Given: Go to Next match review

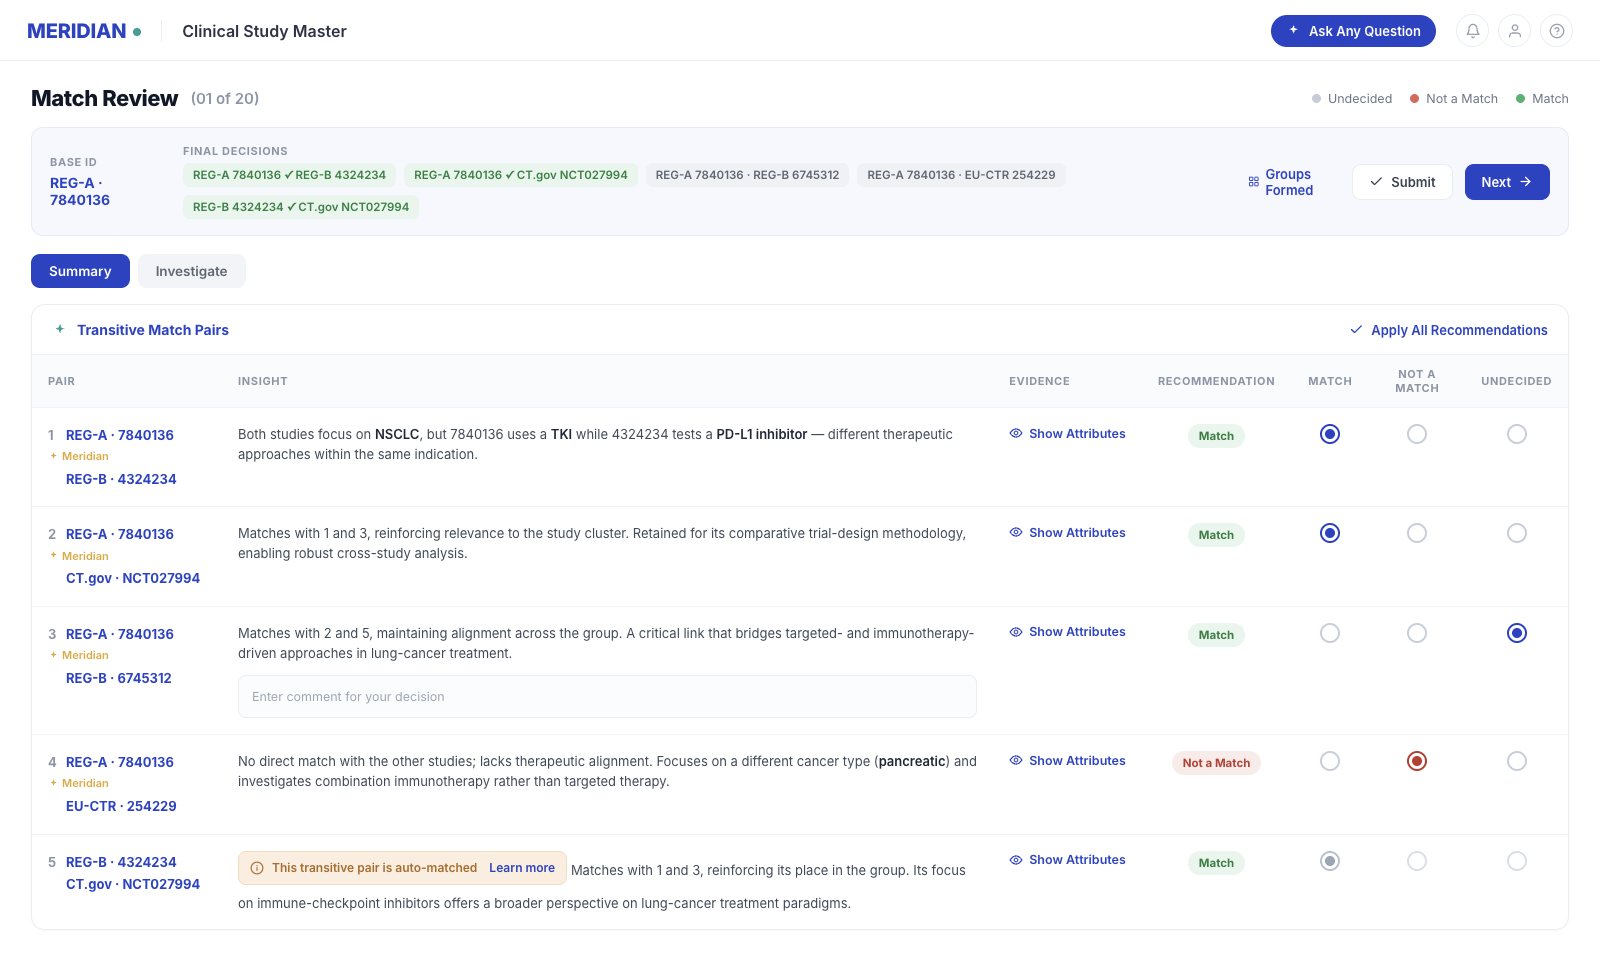Looking at the screenshot, I should 1507,182.
